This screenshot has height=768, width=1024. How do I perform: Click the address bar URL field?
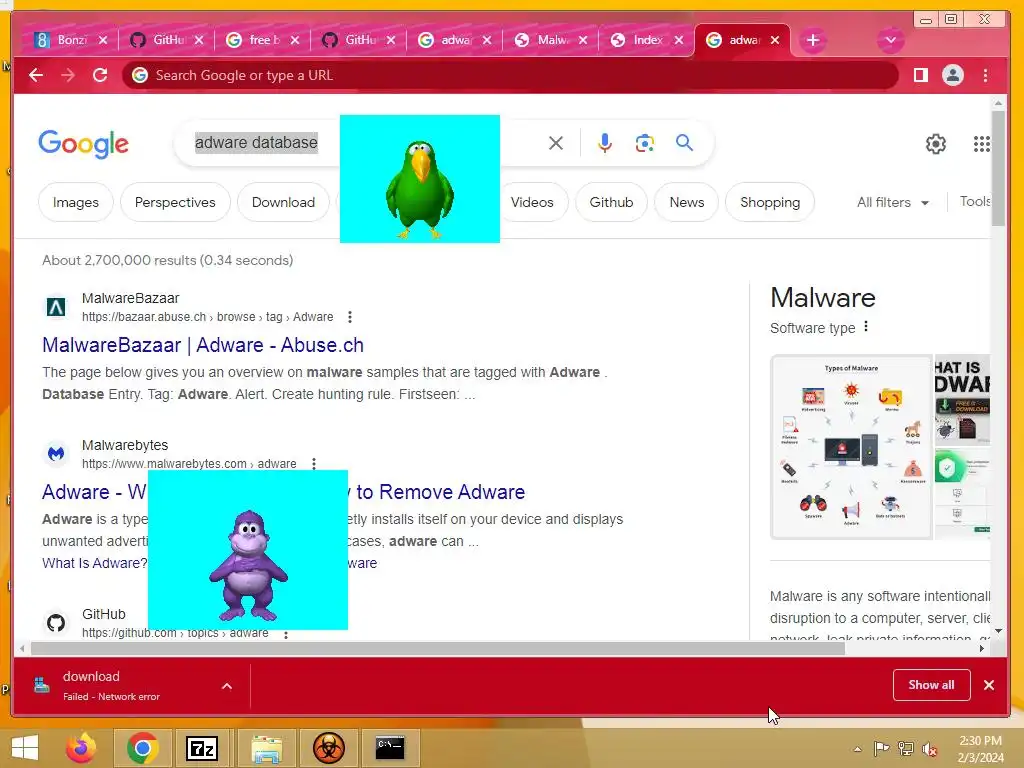(x=509, y=75)
